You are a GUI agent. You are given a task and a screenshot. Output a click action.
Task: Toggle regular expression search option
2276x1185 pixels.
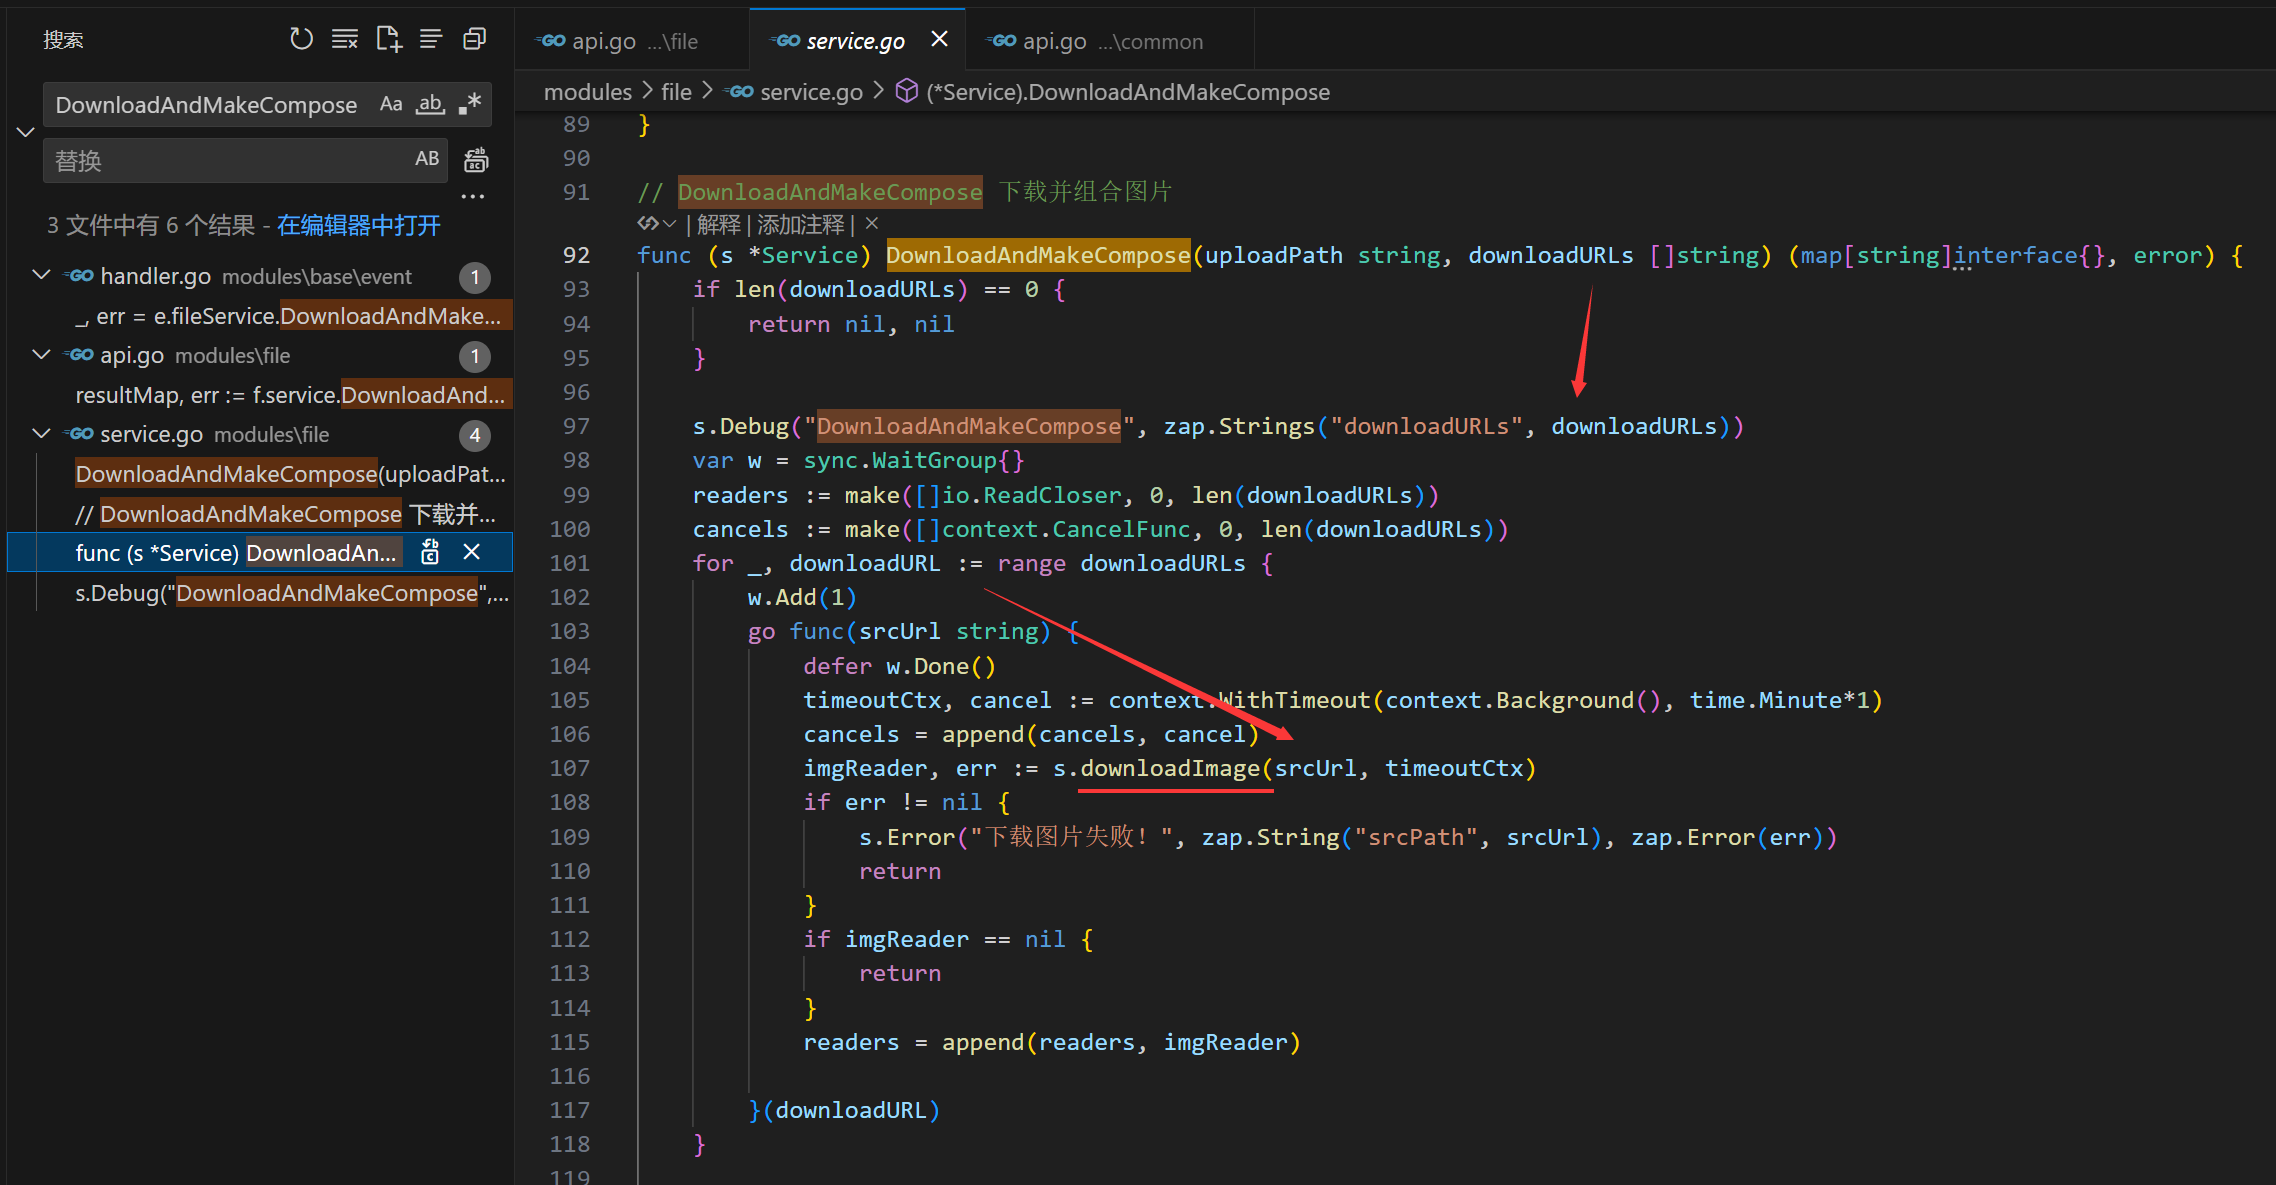470,104
